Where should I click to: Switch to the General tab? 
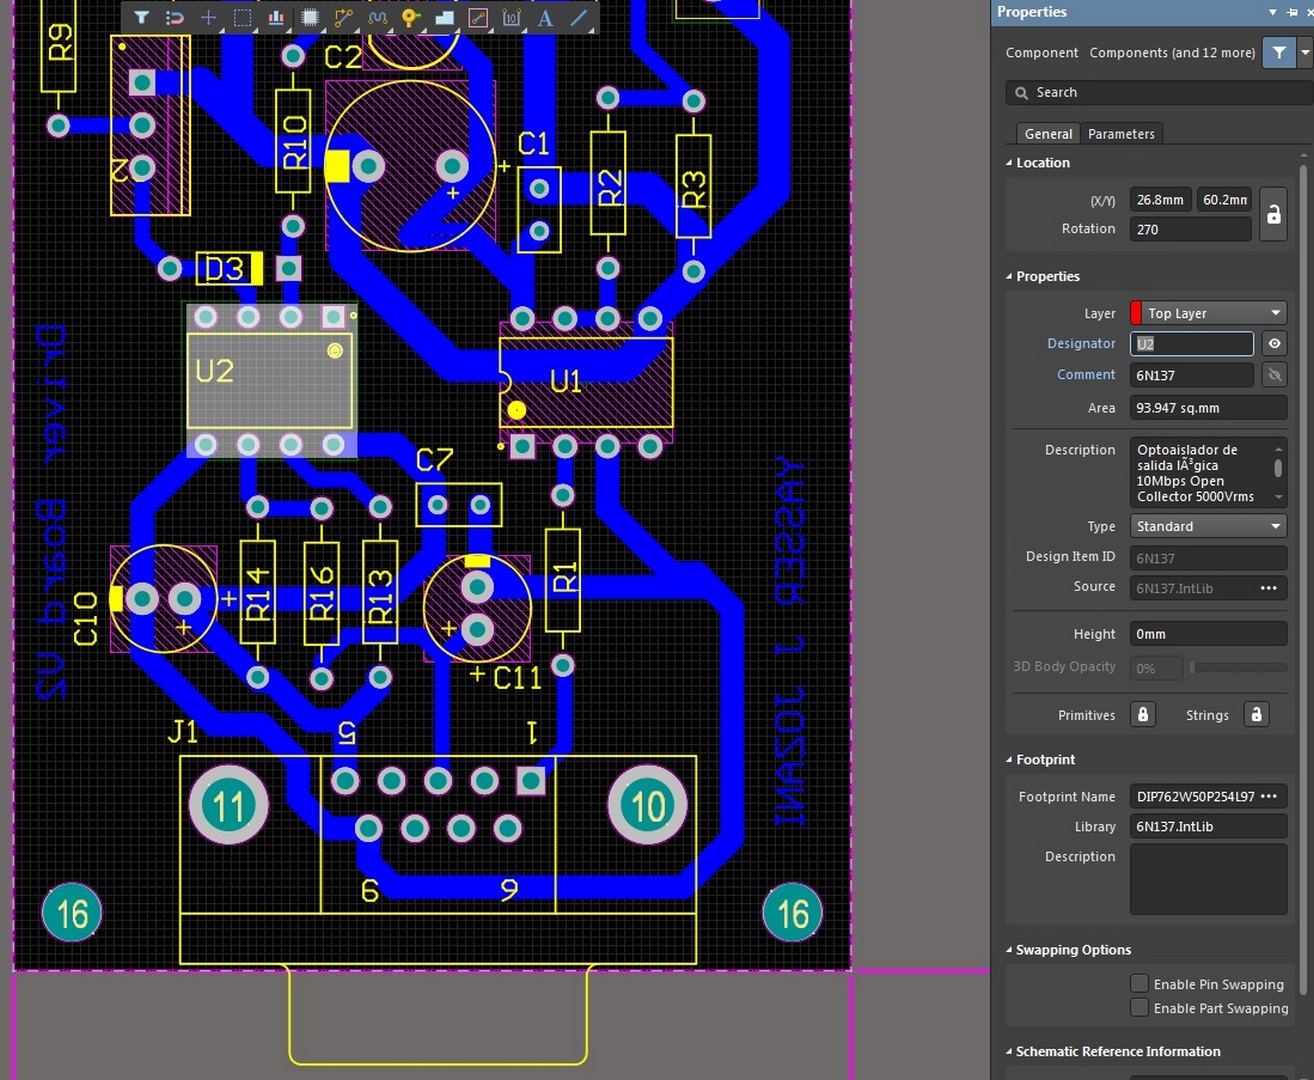1048,134
